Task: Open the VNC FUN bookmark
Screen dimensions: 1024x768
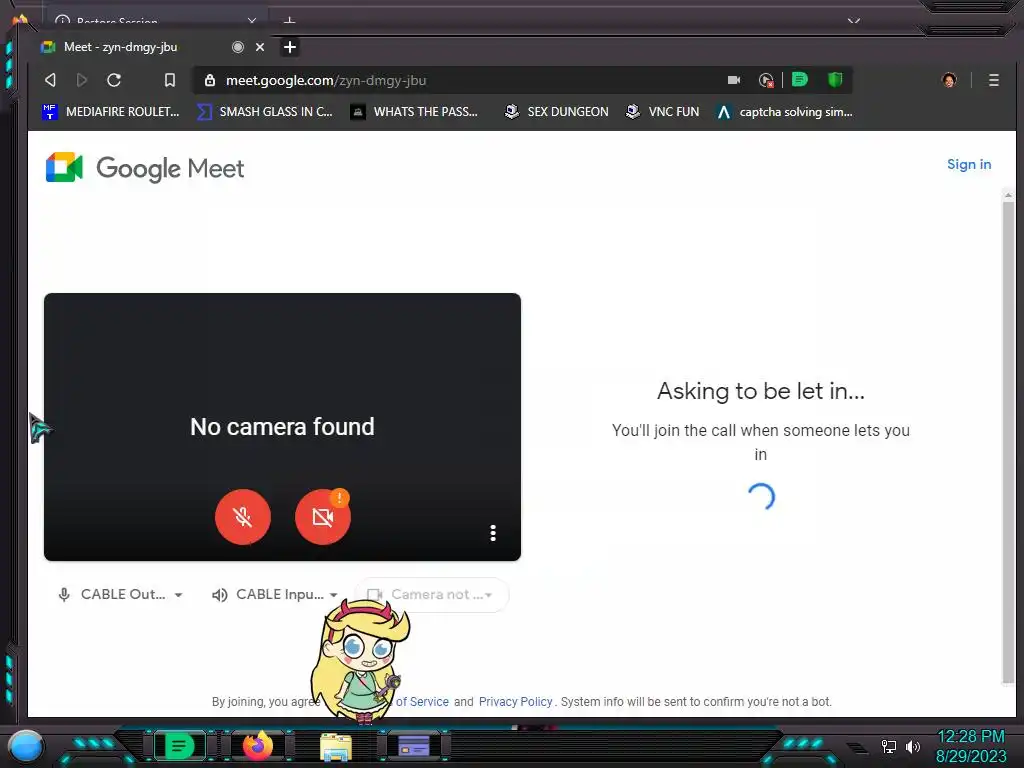Action: coord(662,112)
